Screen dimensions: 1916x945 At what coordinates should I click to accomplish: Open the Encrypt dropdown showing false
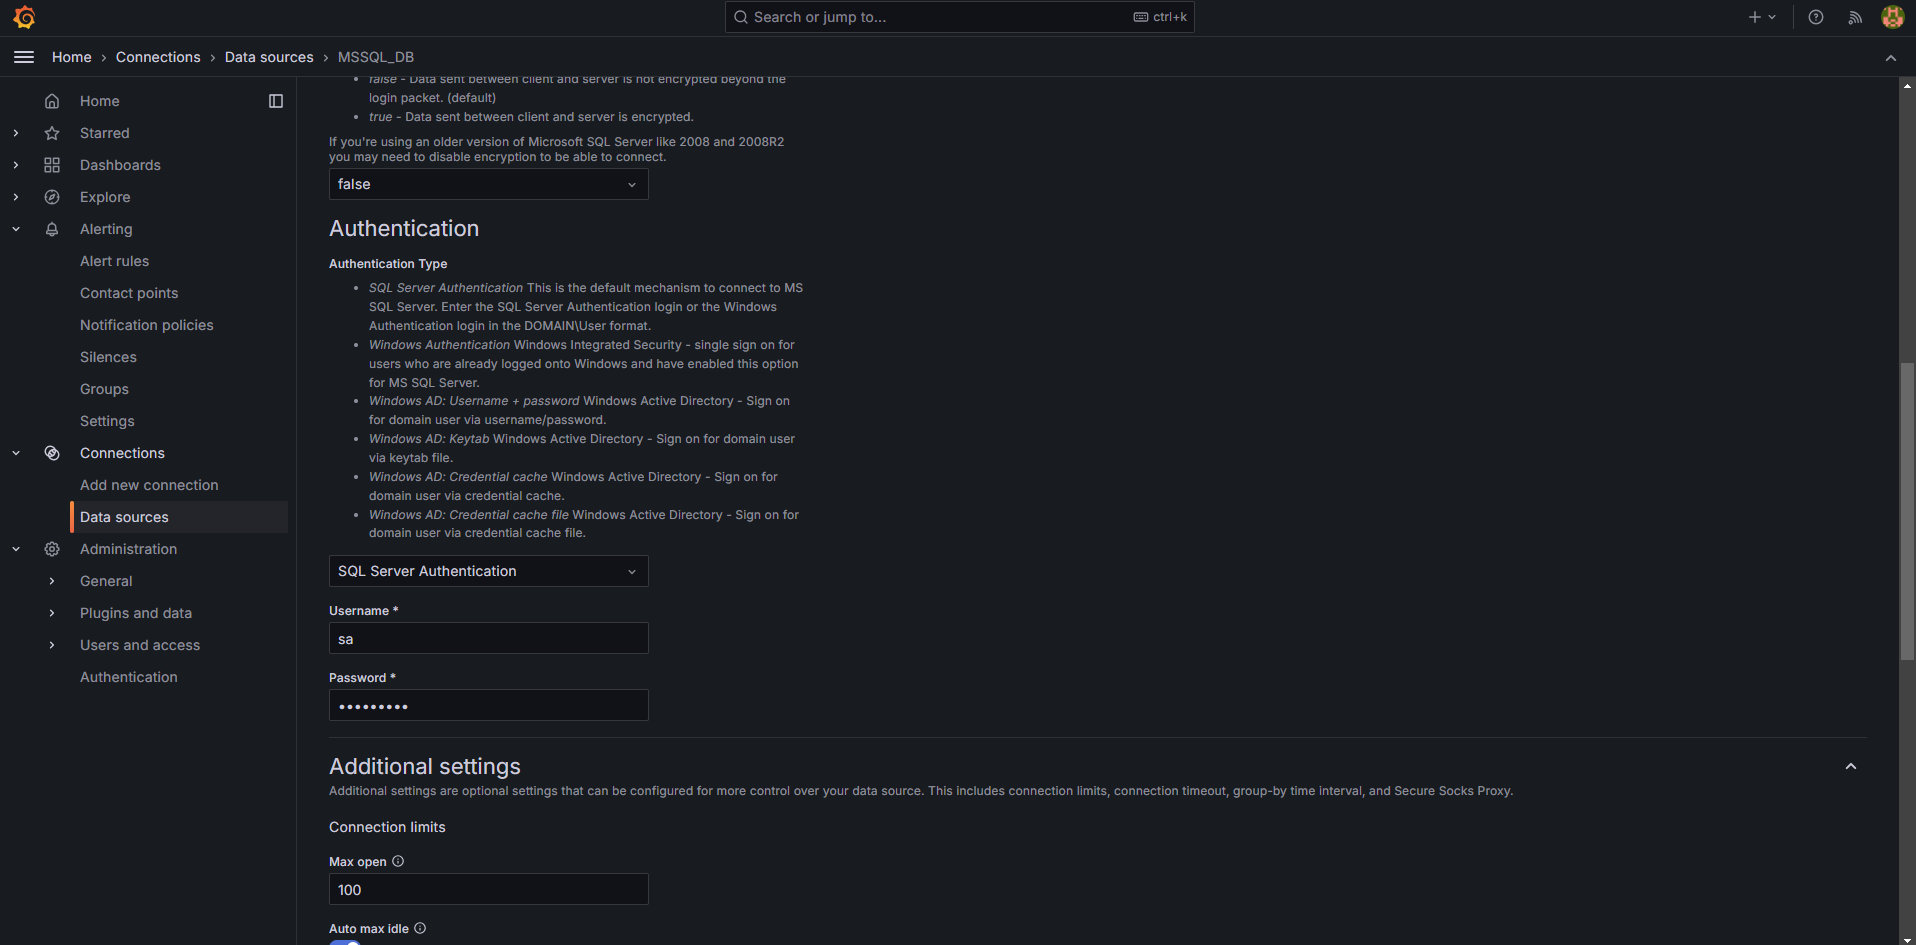[488, 184]
